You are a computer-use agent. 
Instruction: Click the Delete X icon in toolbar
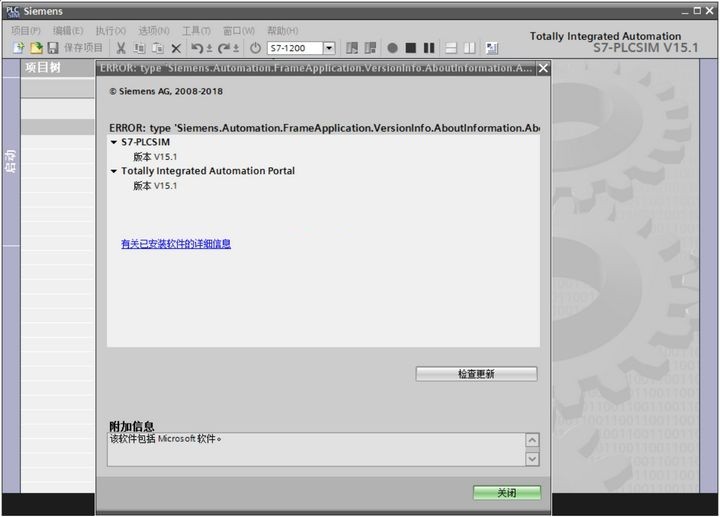pos(176,48)
